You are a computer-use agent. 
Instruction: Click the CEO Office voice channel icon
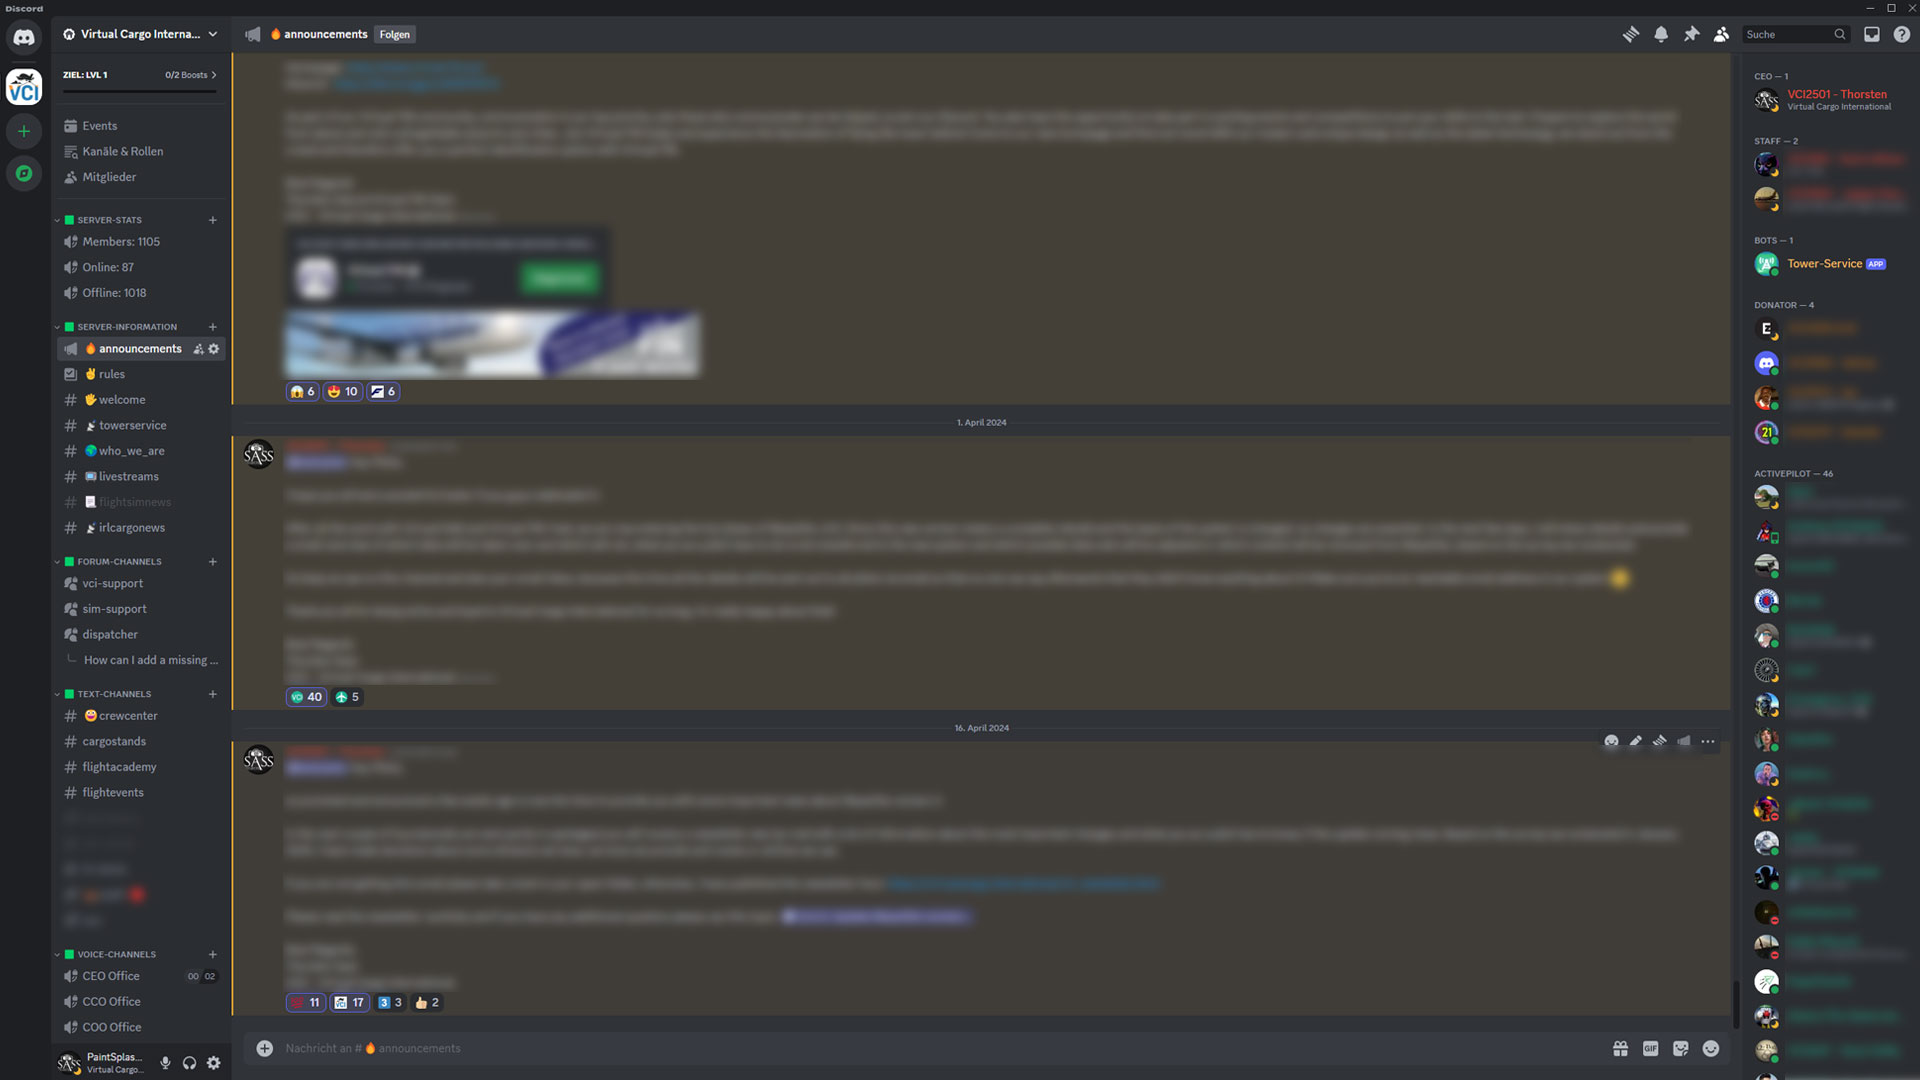[x=71, y=975]
